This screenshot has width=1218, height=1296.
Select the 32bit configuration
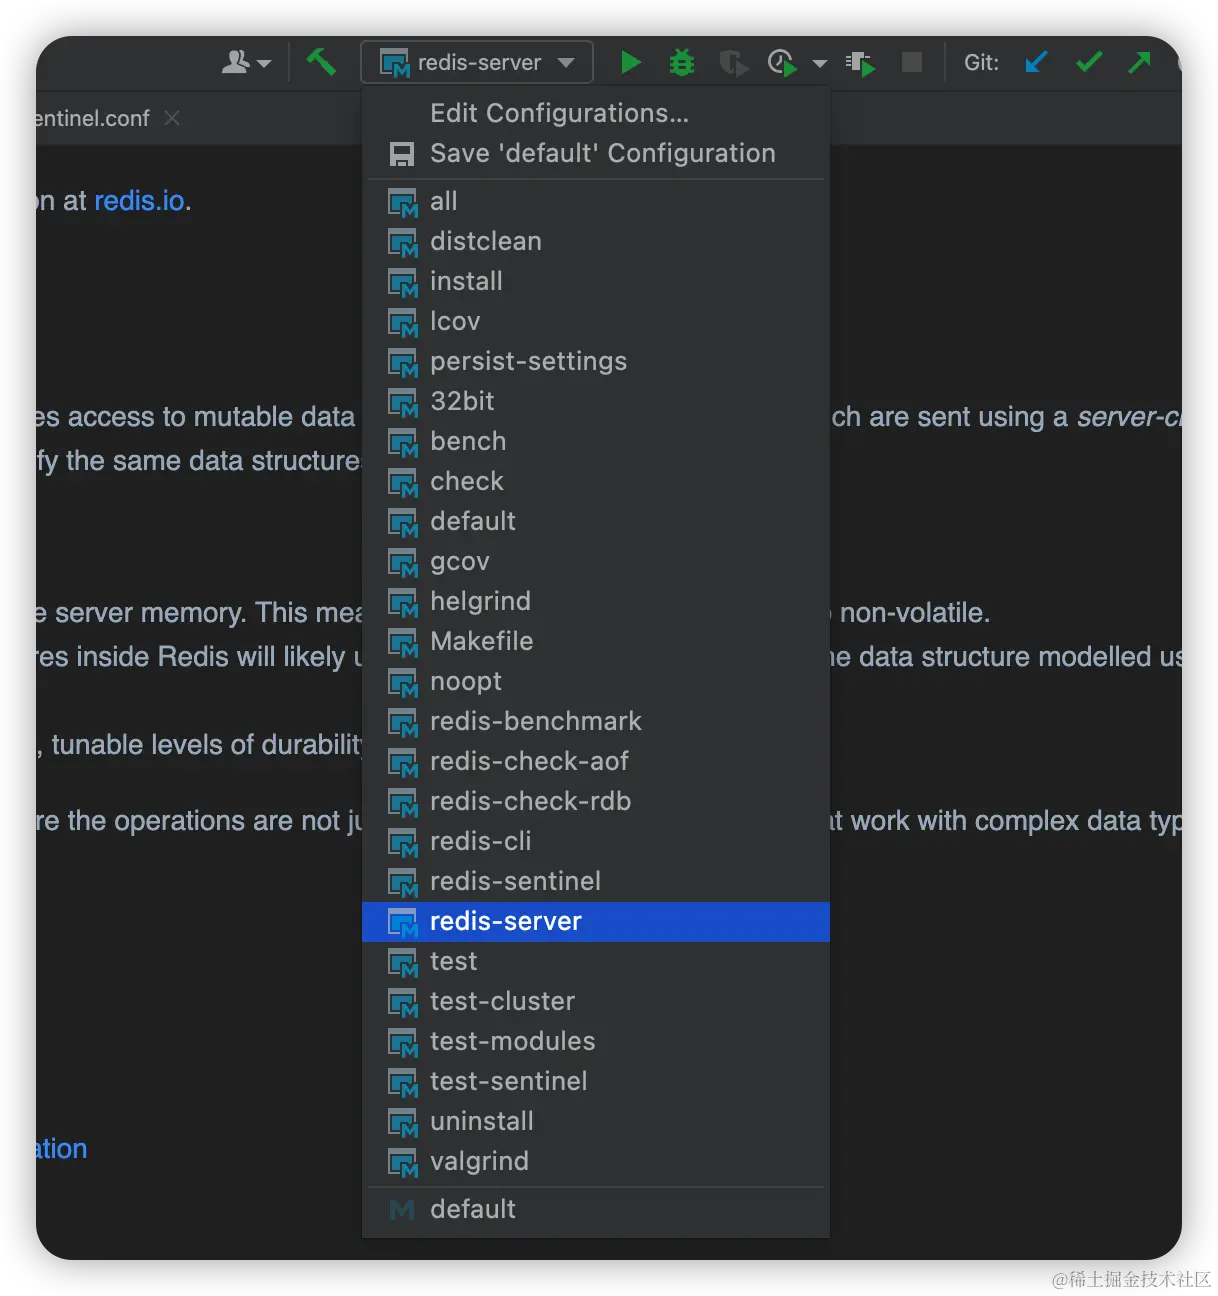tap(596, 401)
